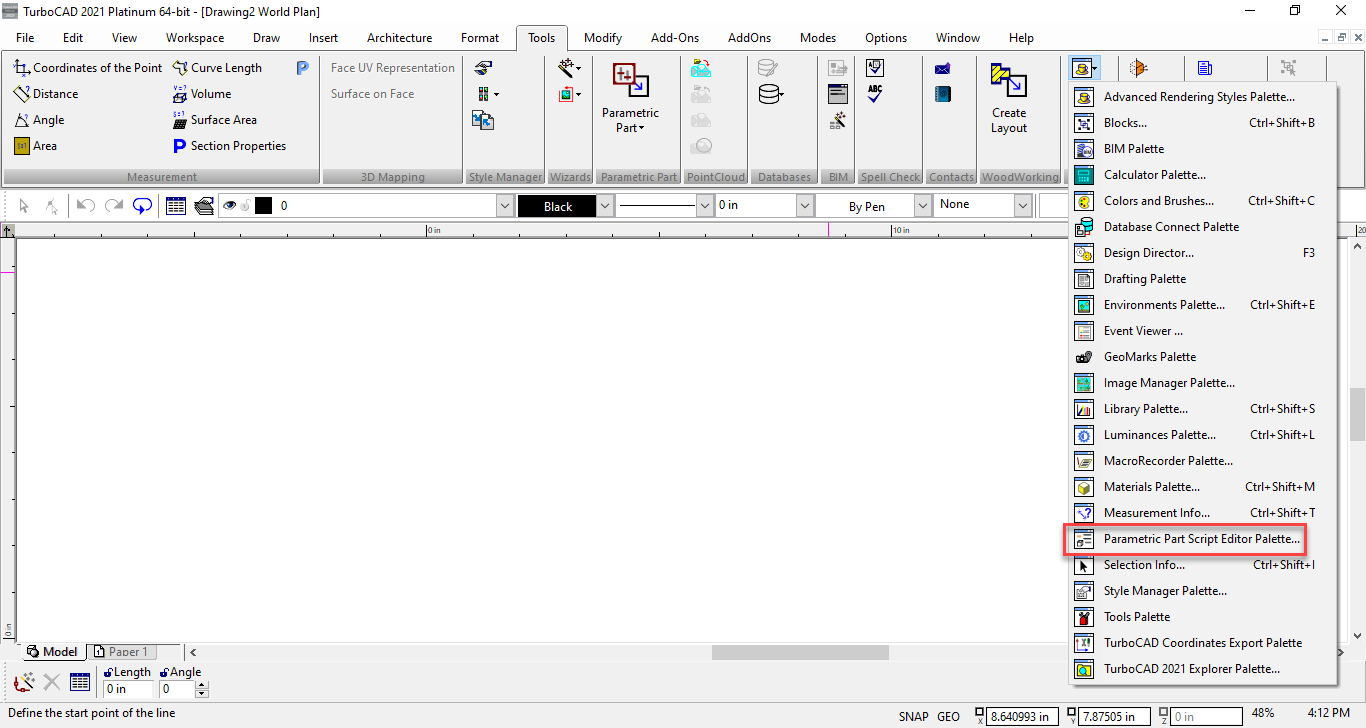Open the File menu
The height and width of the screenshot is (728, 1366).
click(x=25, y=38)
